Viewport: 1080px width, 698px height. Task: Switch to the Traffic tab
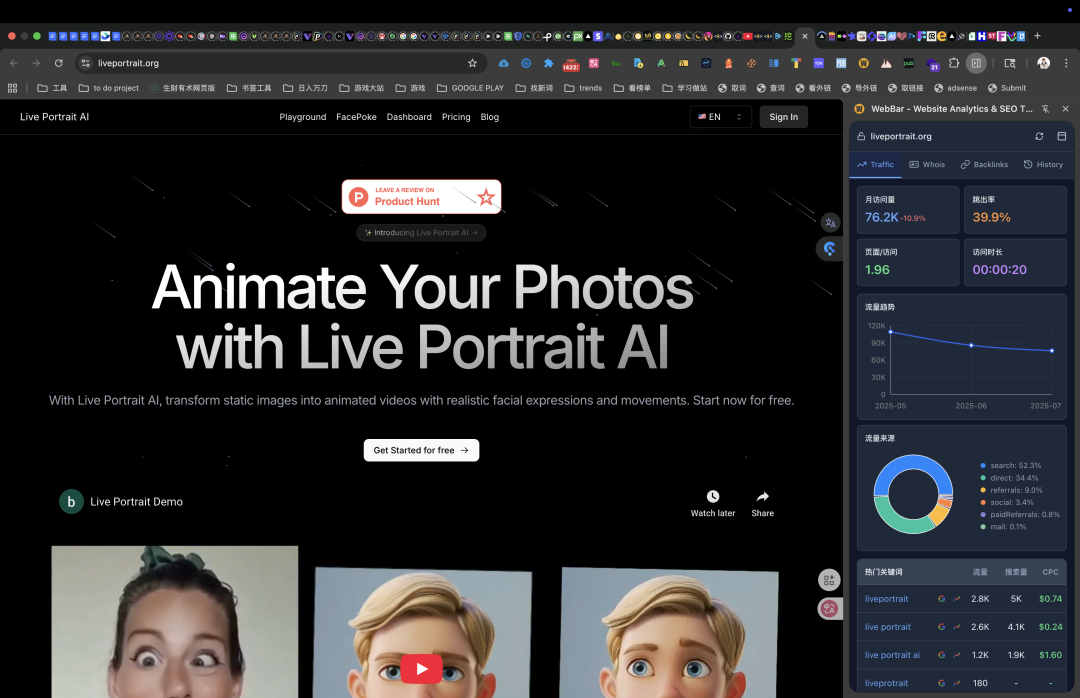(875, 165)
